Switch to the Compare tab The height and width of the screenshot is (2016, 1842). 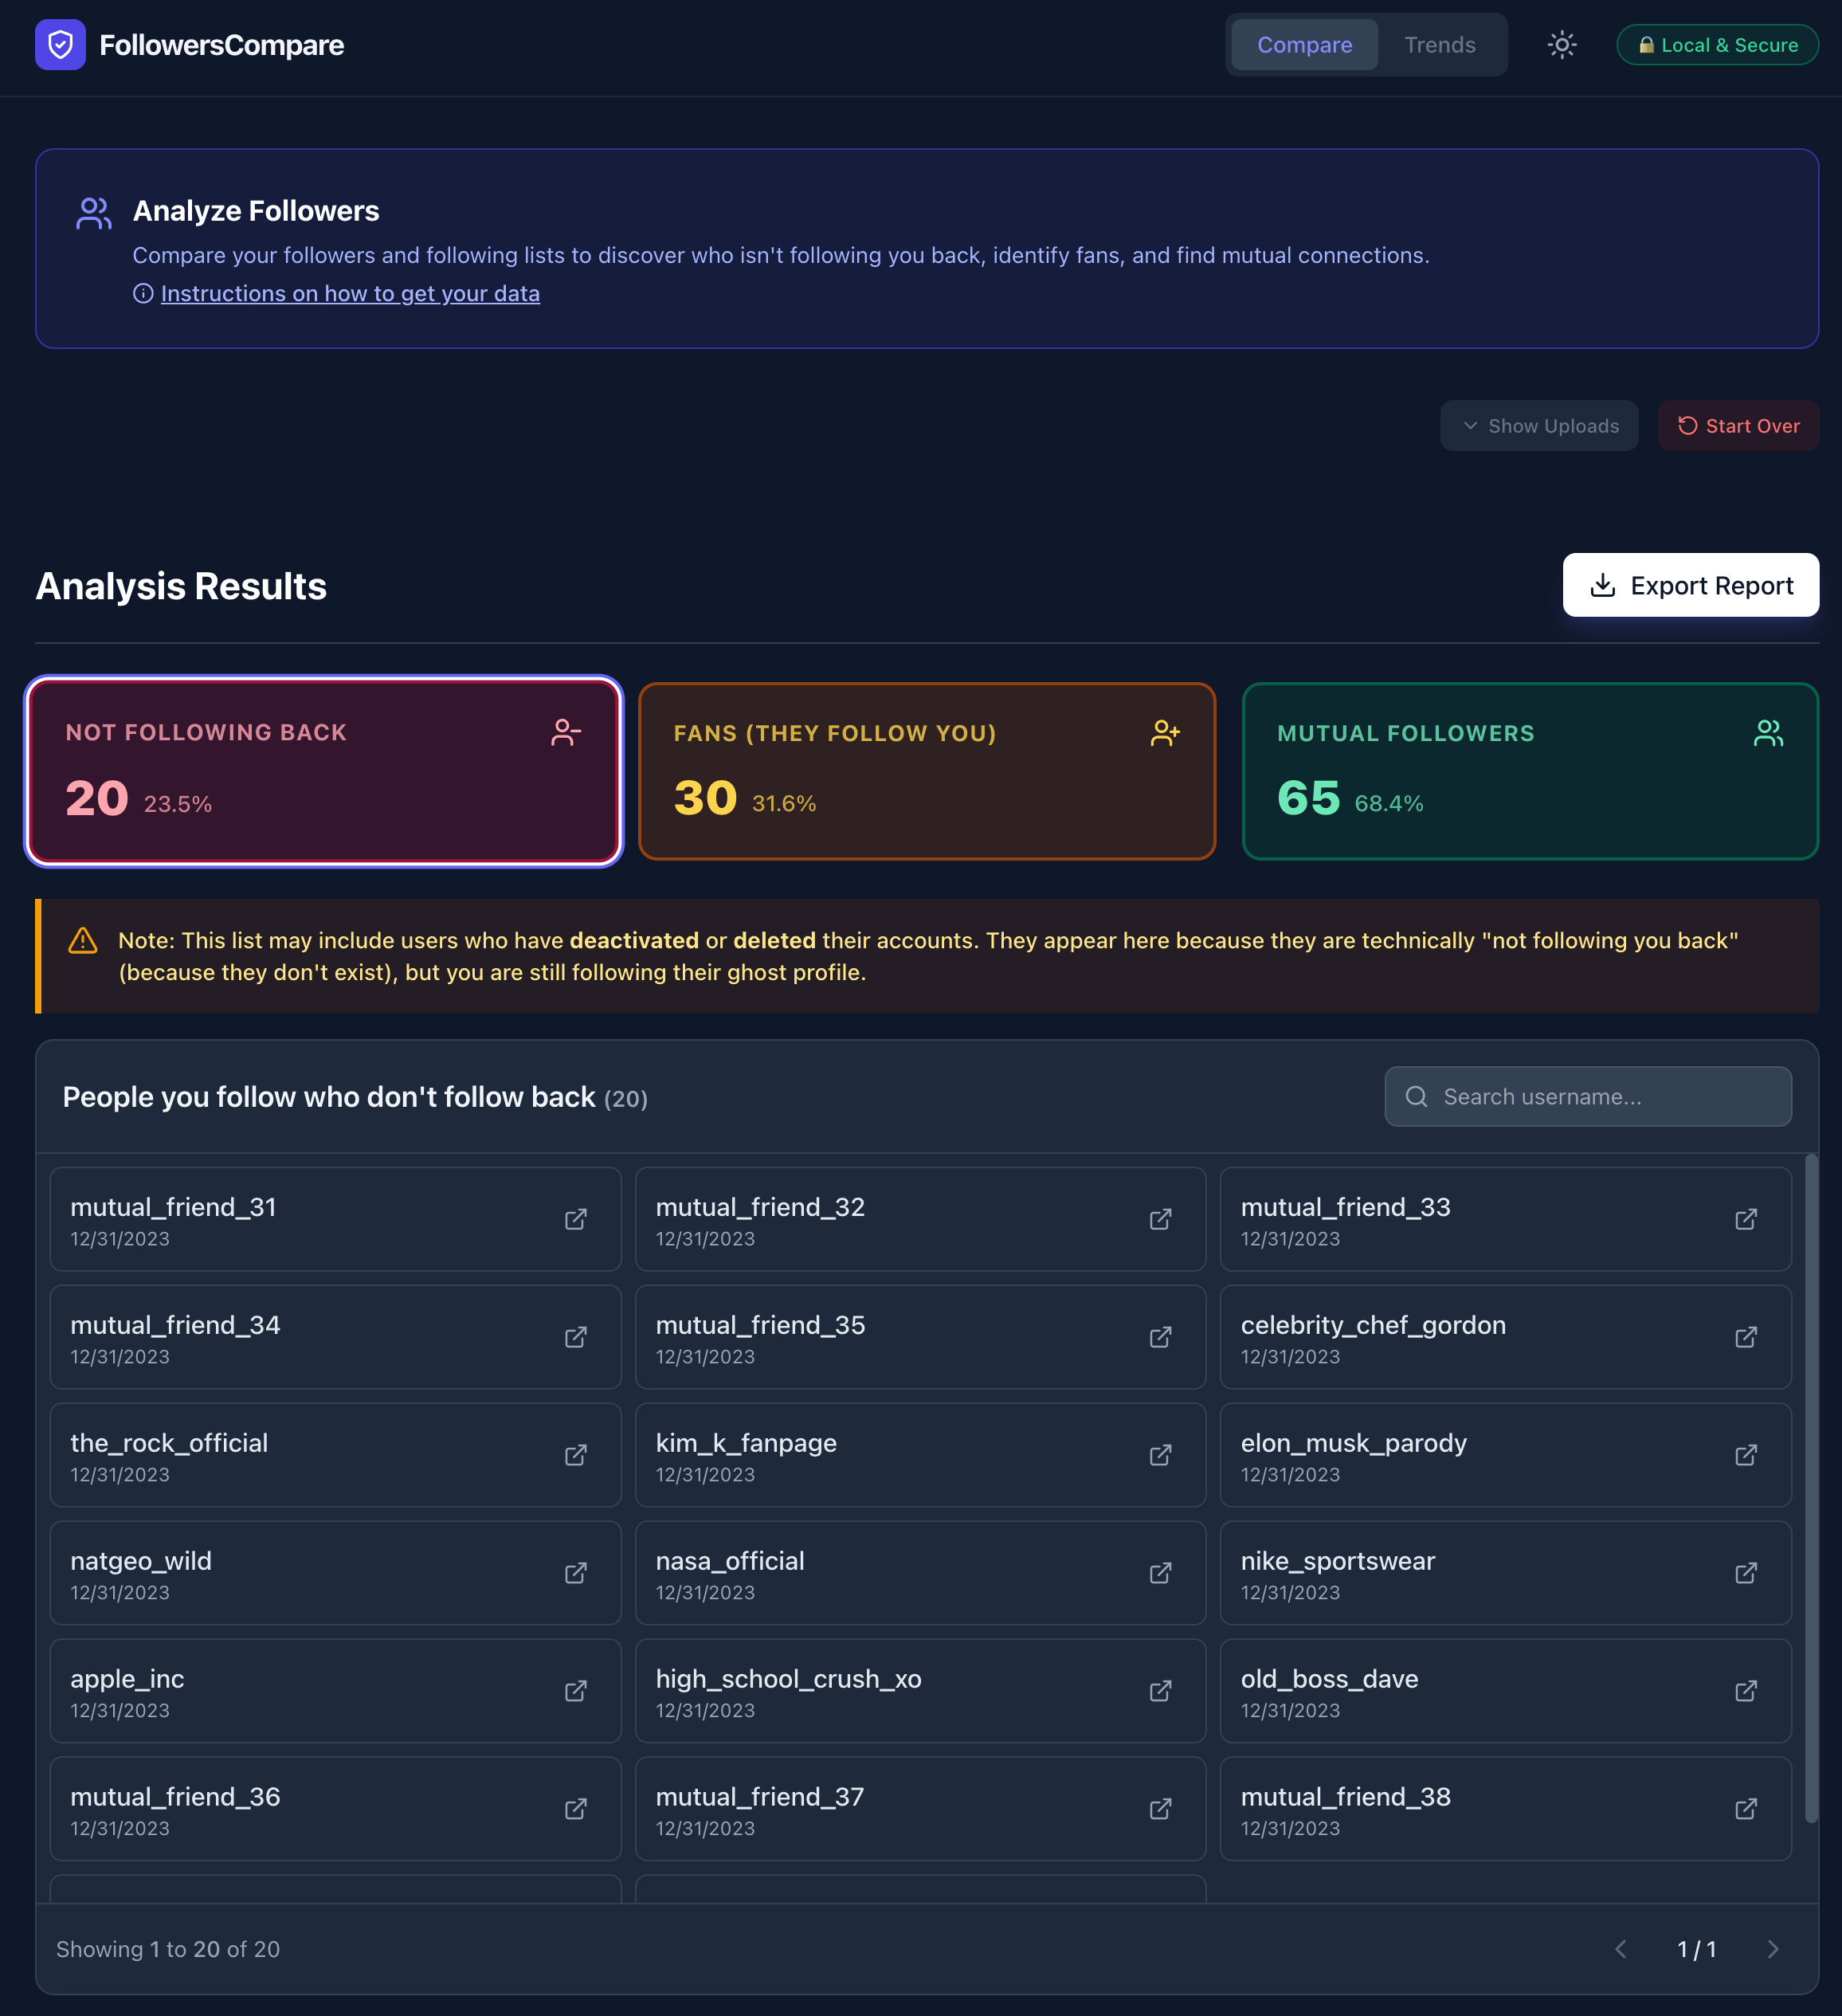point(1303,45)
